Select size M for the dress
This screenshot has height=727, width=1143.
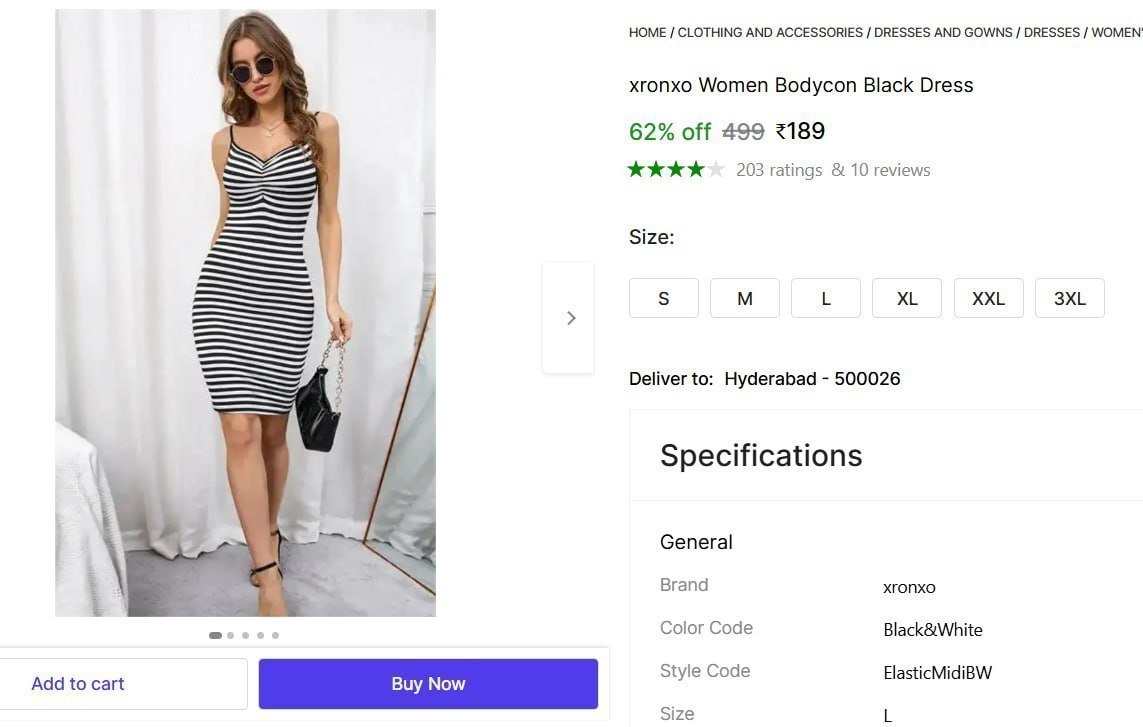[744, 298]
